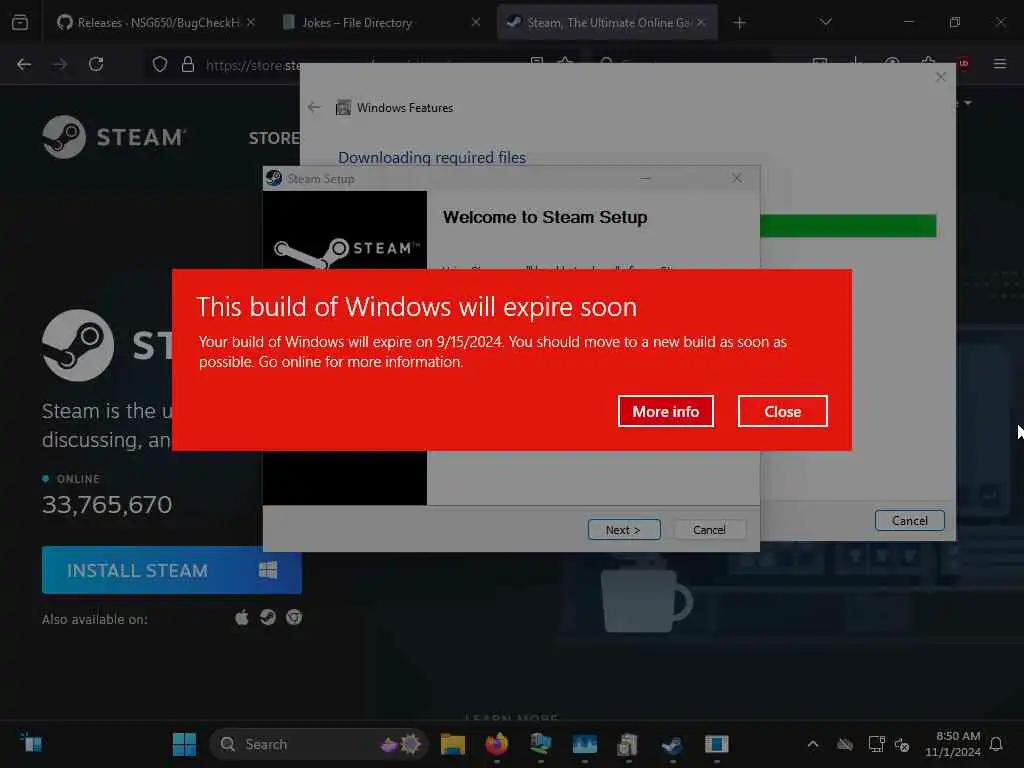
Task: Click the muted volume tray icon
Action: point(902,744)
